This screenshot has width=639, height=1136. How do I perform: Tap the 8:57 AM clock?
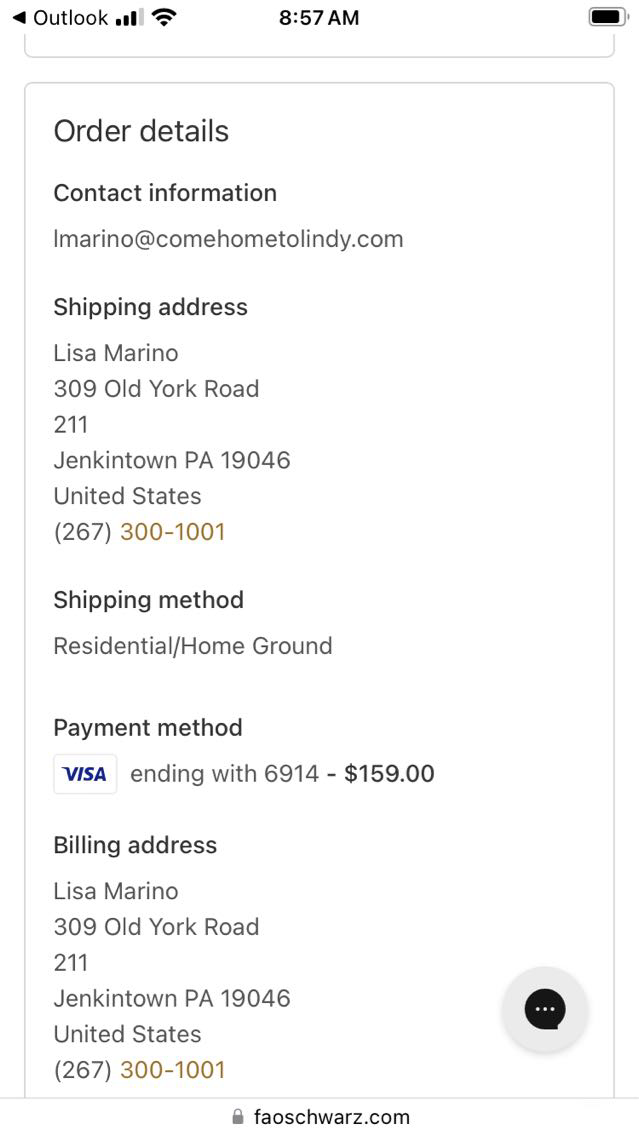(x=319, y=18)
